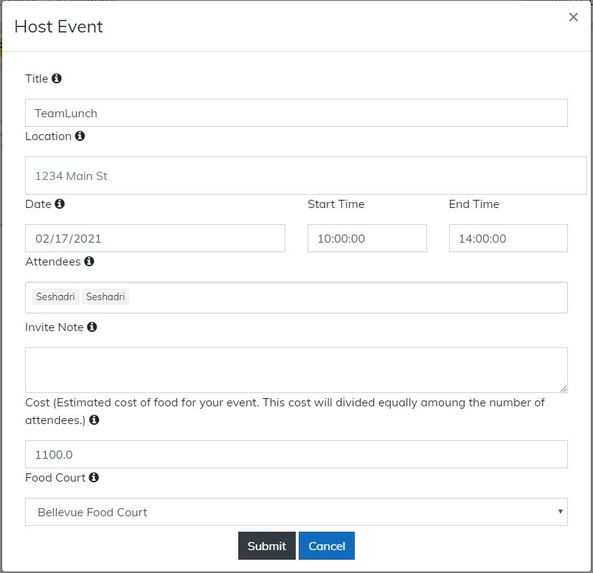Click the Location field with 1234 Main St
This screenshot has width=593, height=573.
306,175
